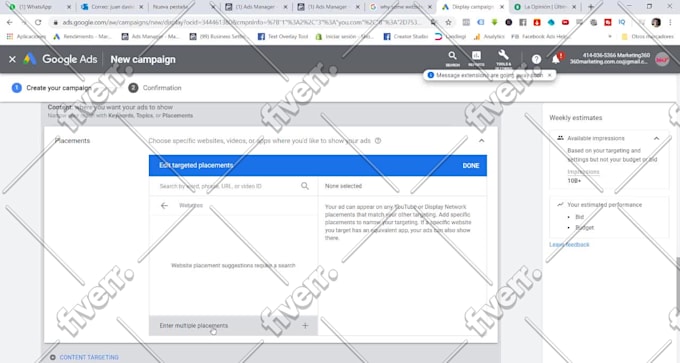680x363 pixels.
Task: Bookmark this page with star icon
Action: pyautogui.click(x=448, y=22)
